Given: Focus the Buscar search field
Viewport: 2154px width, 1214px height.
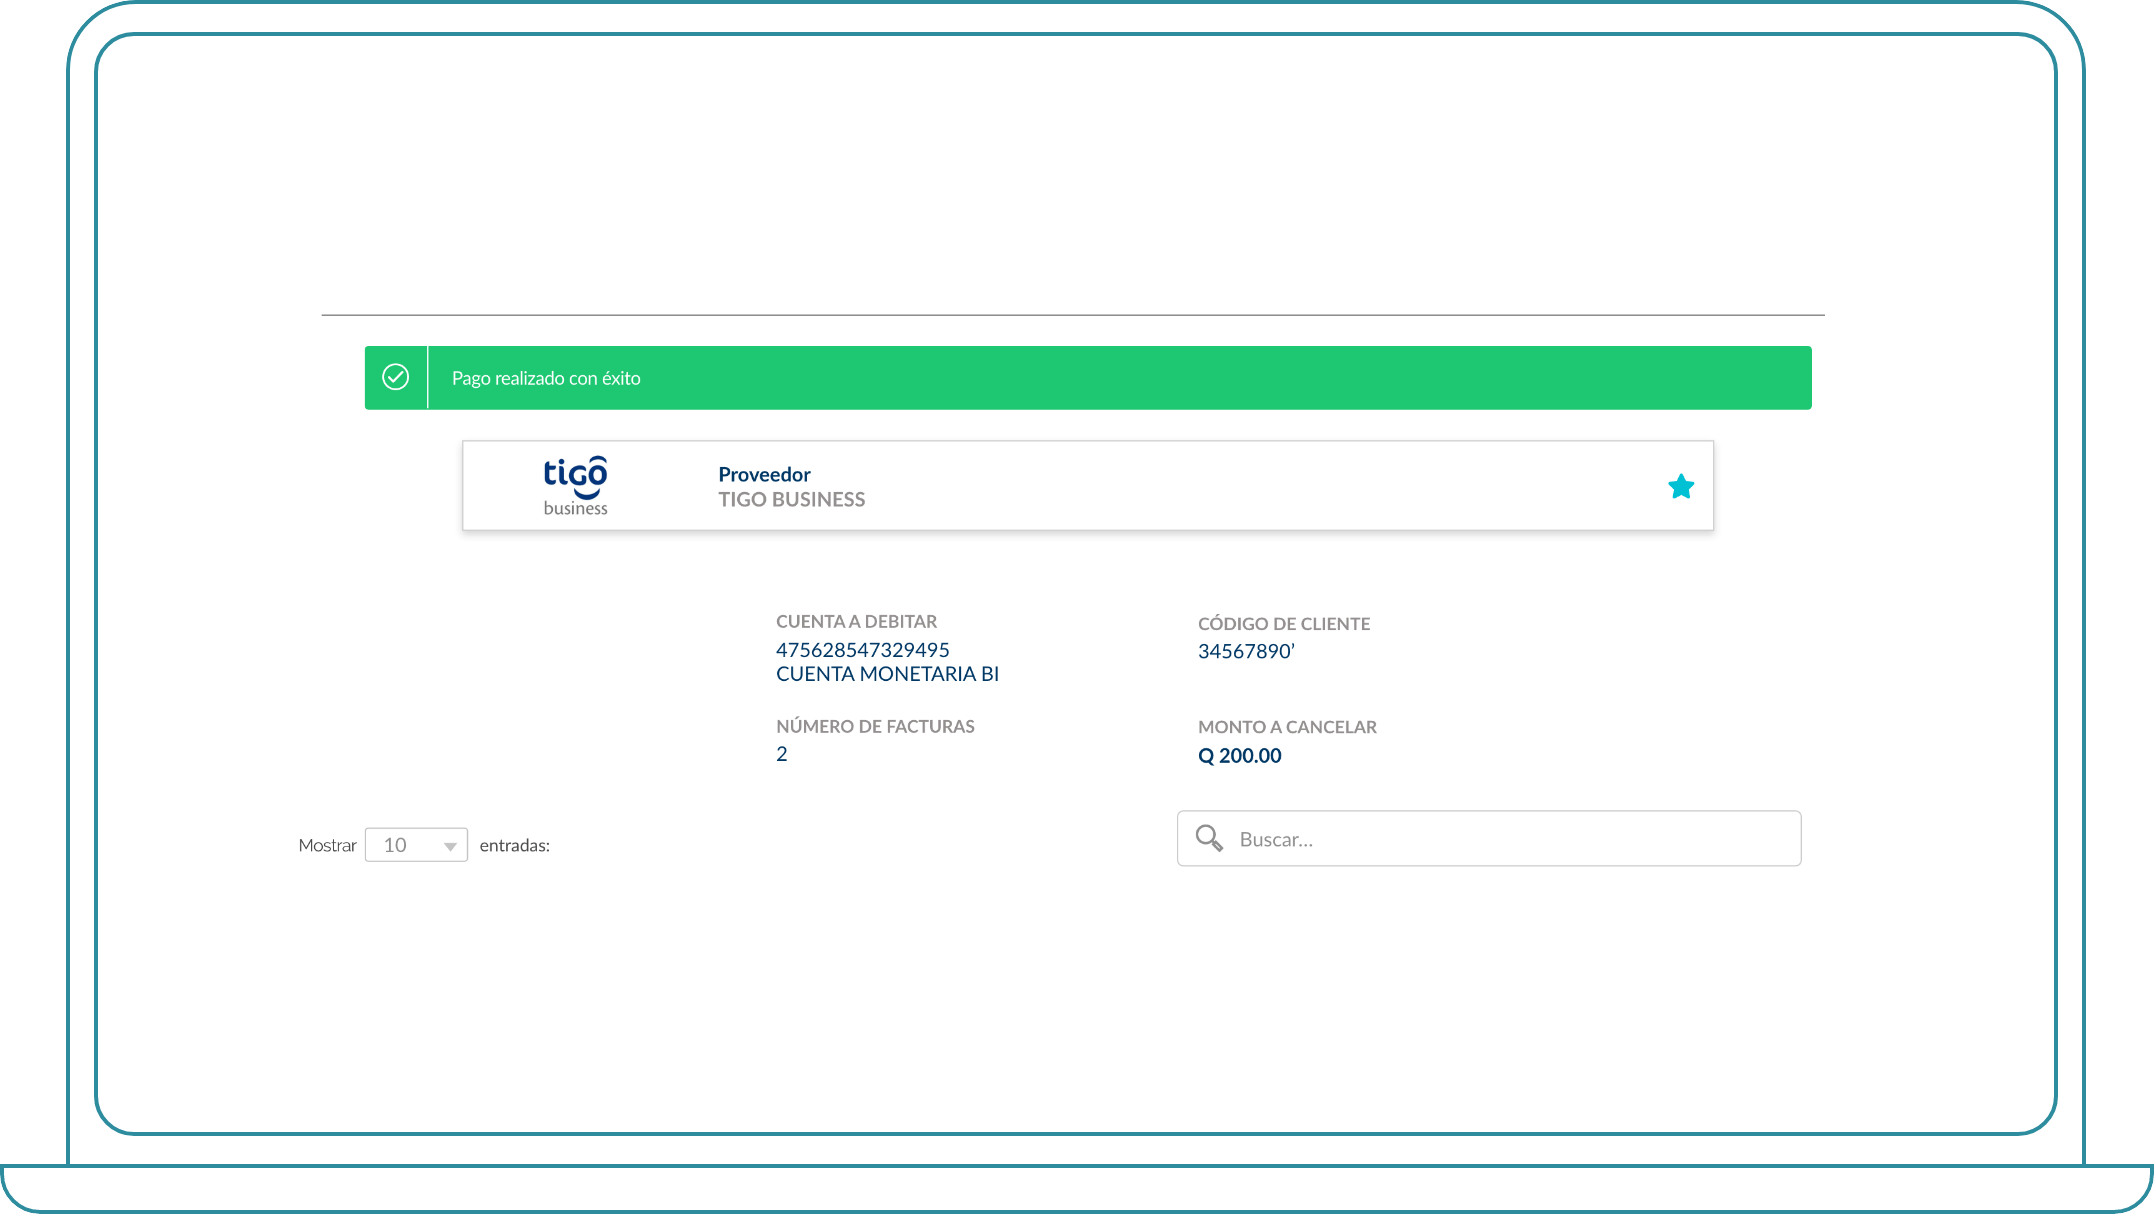Looking at the screenshot, I should point(1510,839).
